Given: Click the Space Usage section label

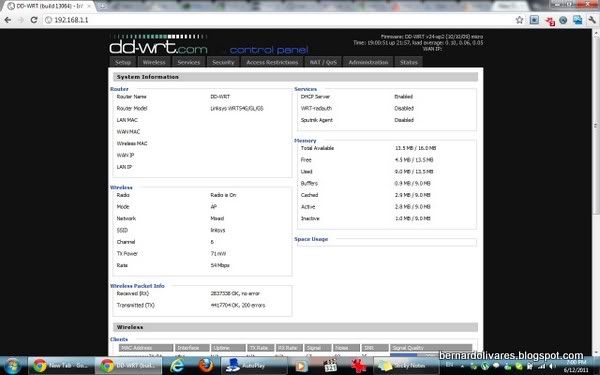Looking at the screenshot, I should (311, 239).
